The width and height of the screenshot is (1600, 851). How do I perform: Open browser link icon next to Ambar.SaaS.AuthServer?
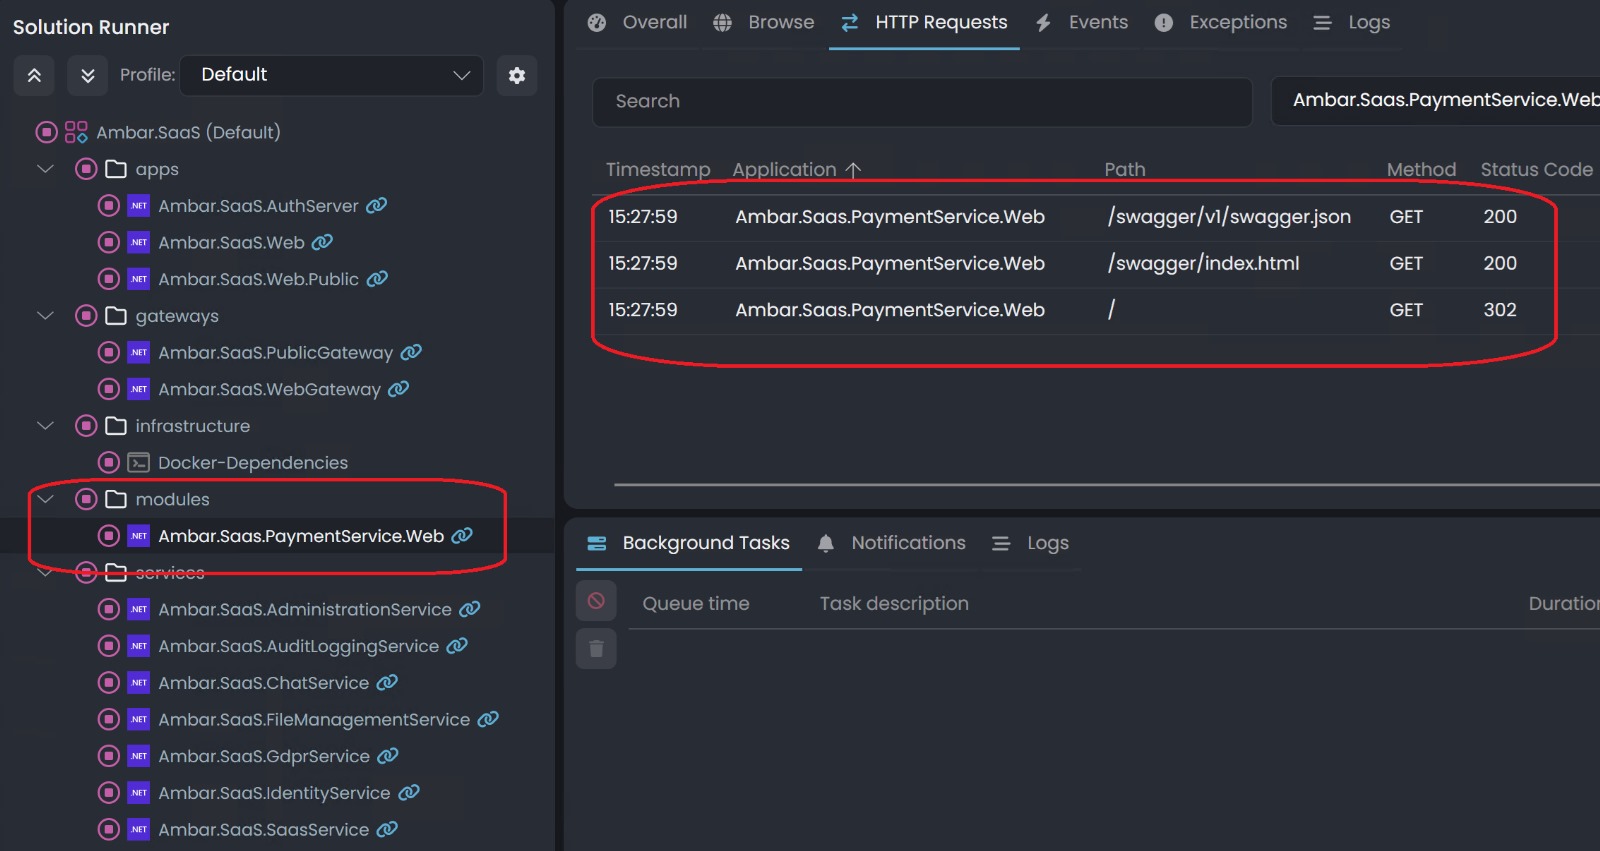(377, 206)
